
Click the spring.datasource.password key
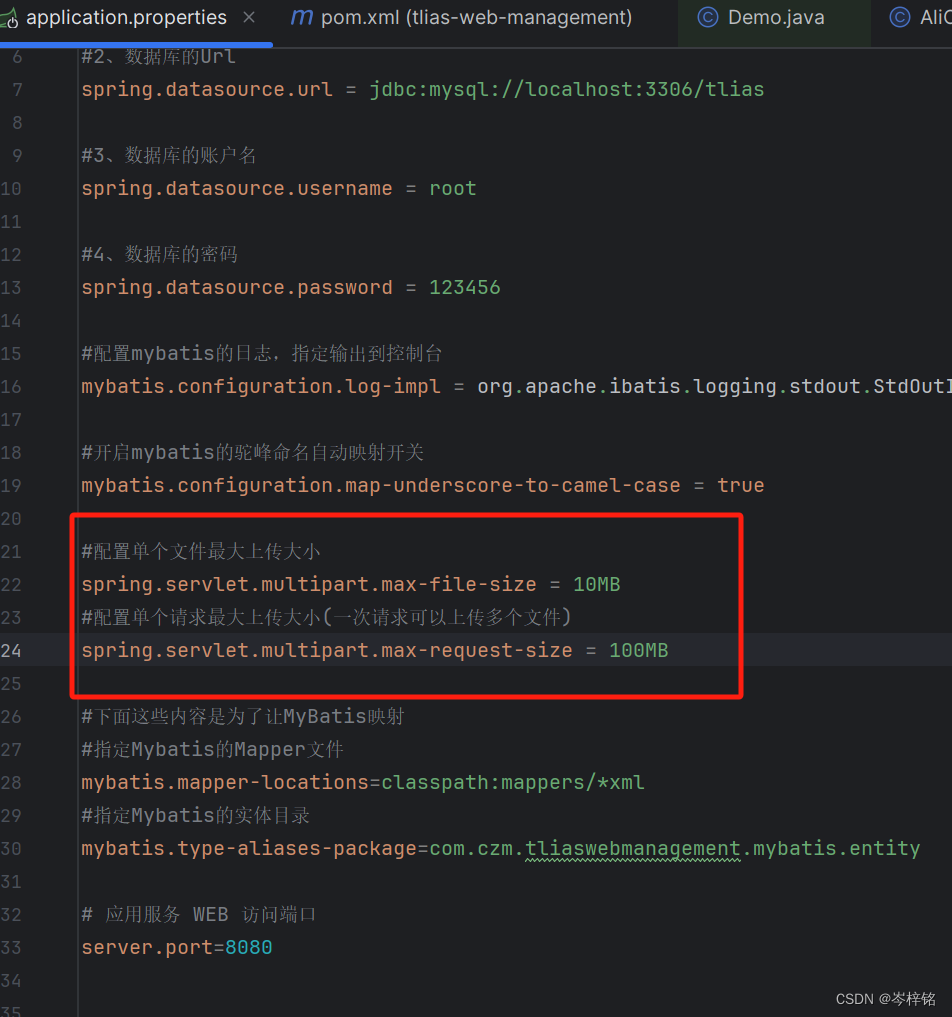pyautogui.click(x=237, y=288)
